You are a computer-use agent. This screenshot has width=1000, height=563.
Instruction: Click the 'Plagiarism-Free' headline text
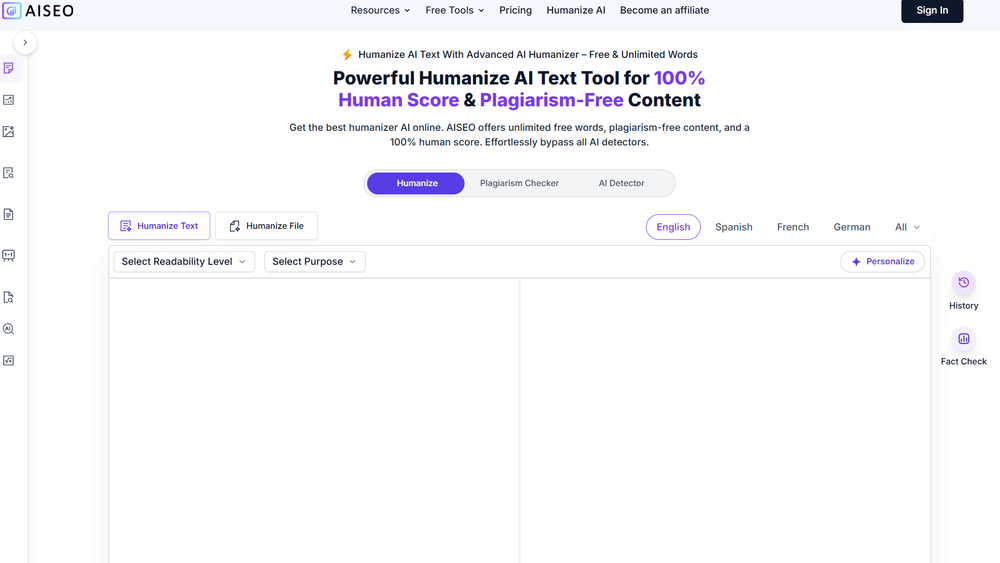(551, 100)
